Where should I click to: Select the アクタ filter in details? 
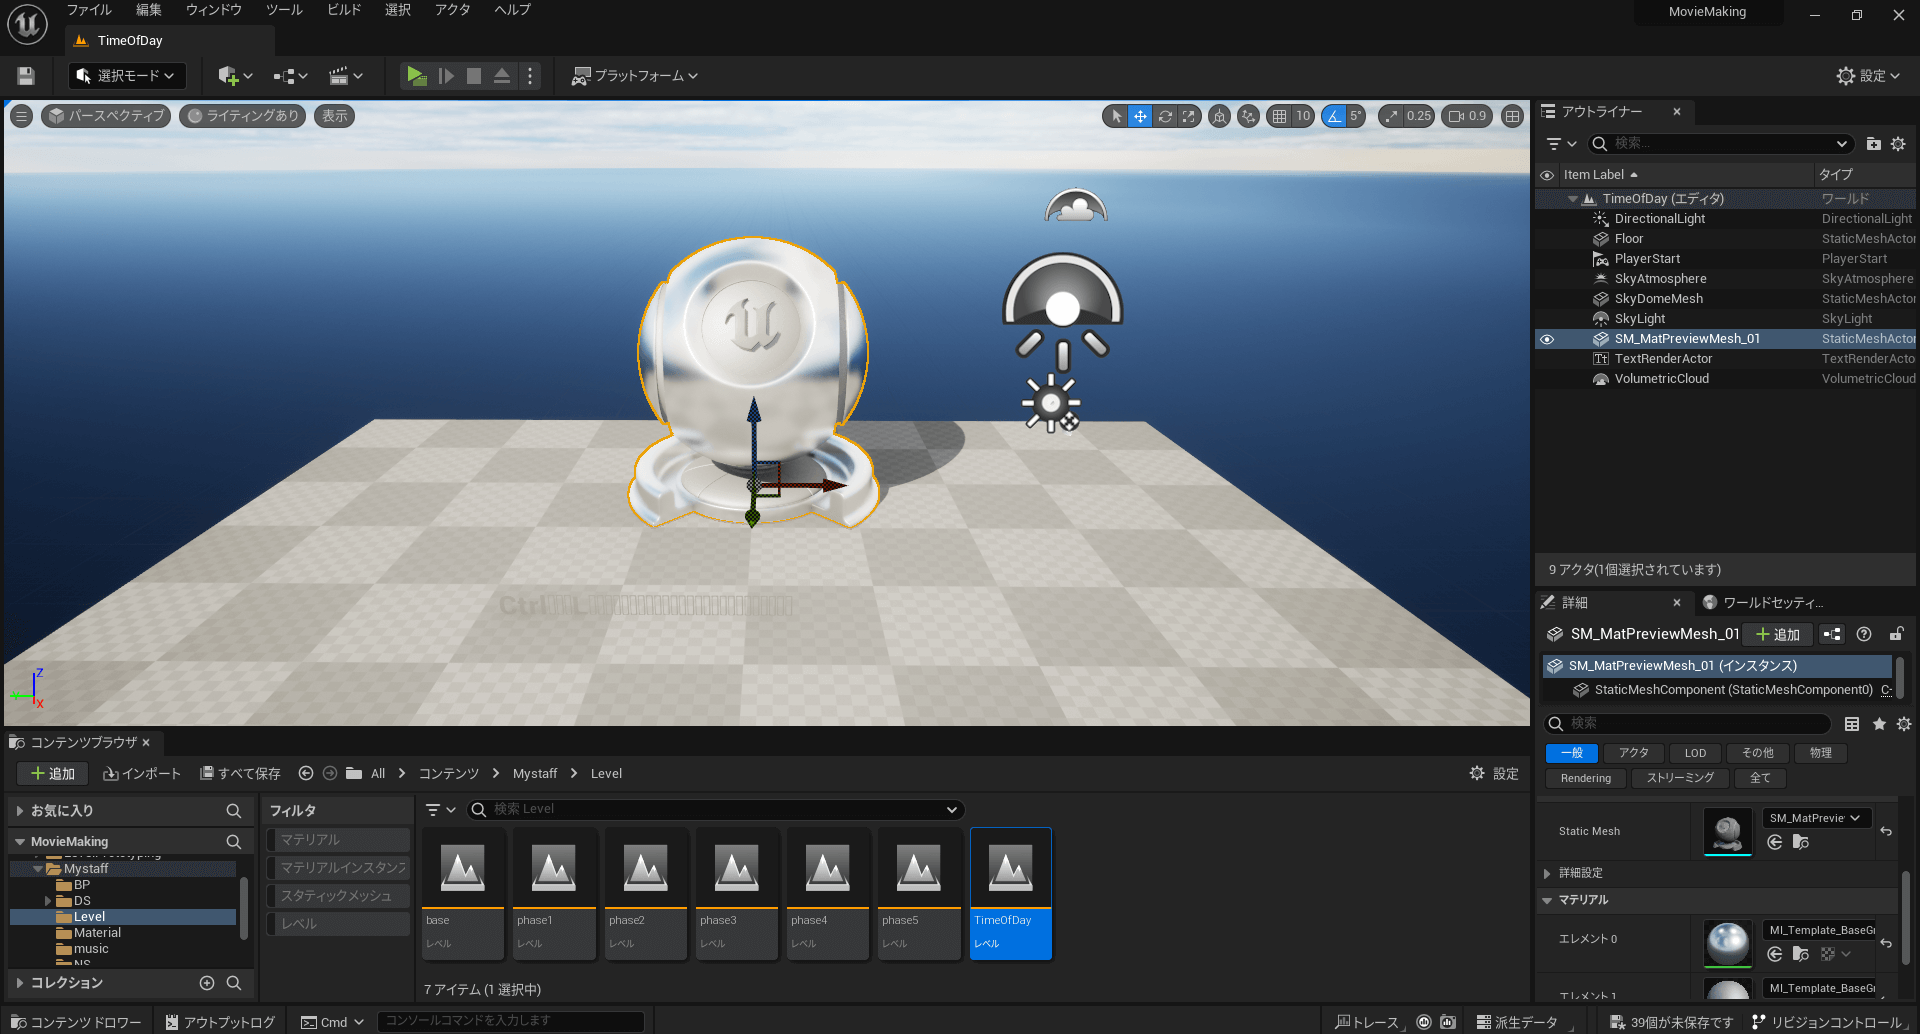point(1634,753)
